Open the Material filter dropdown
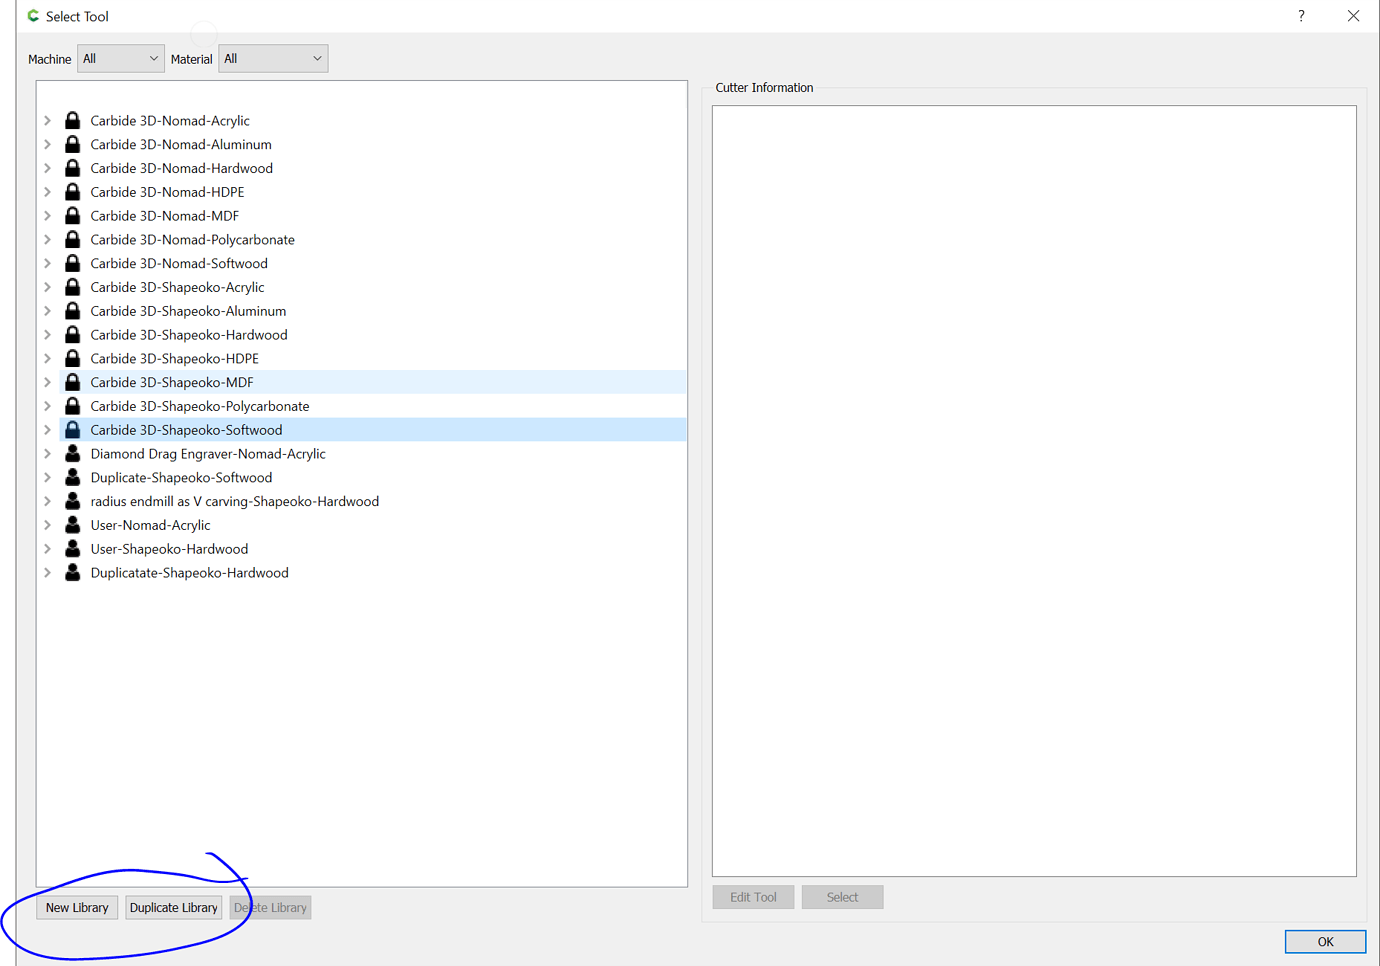Viewport: 1380px width, 966px height. coord(272,58)
